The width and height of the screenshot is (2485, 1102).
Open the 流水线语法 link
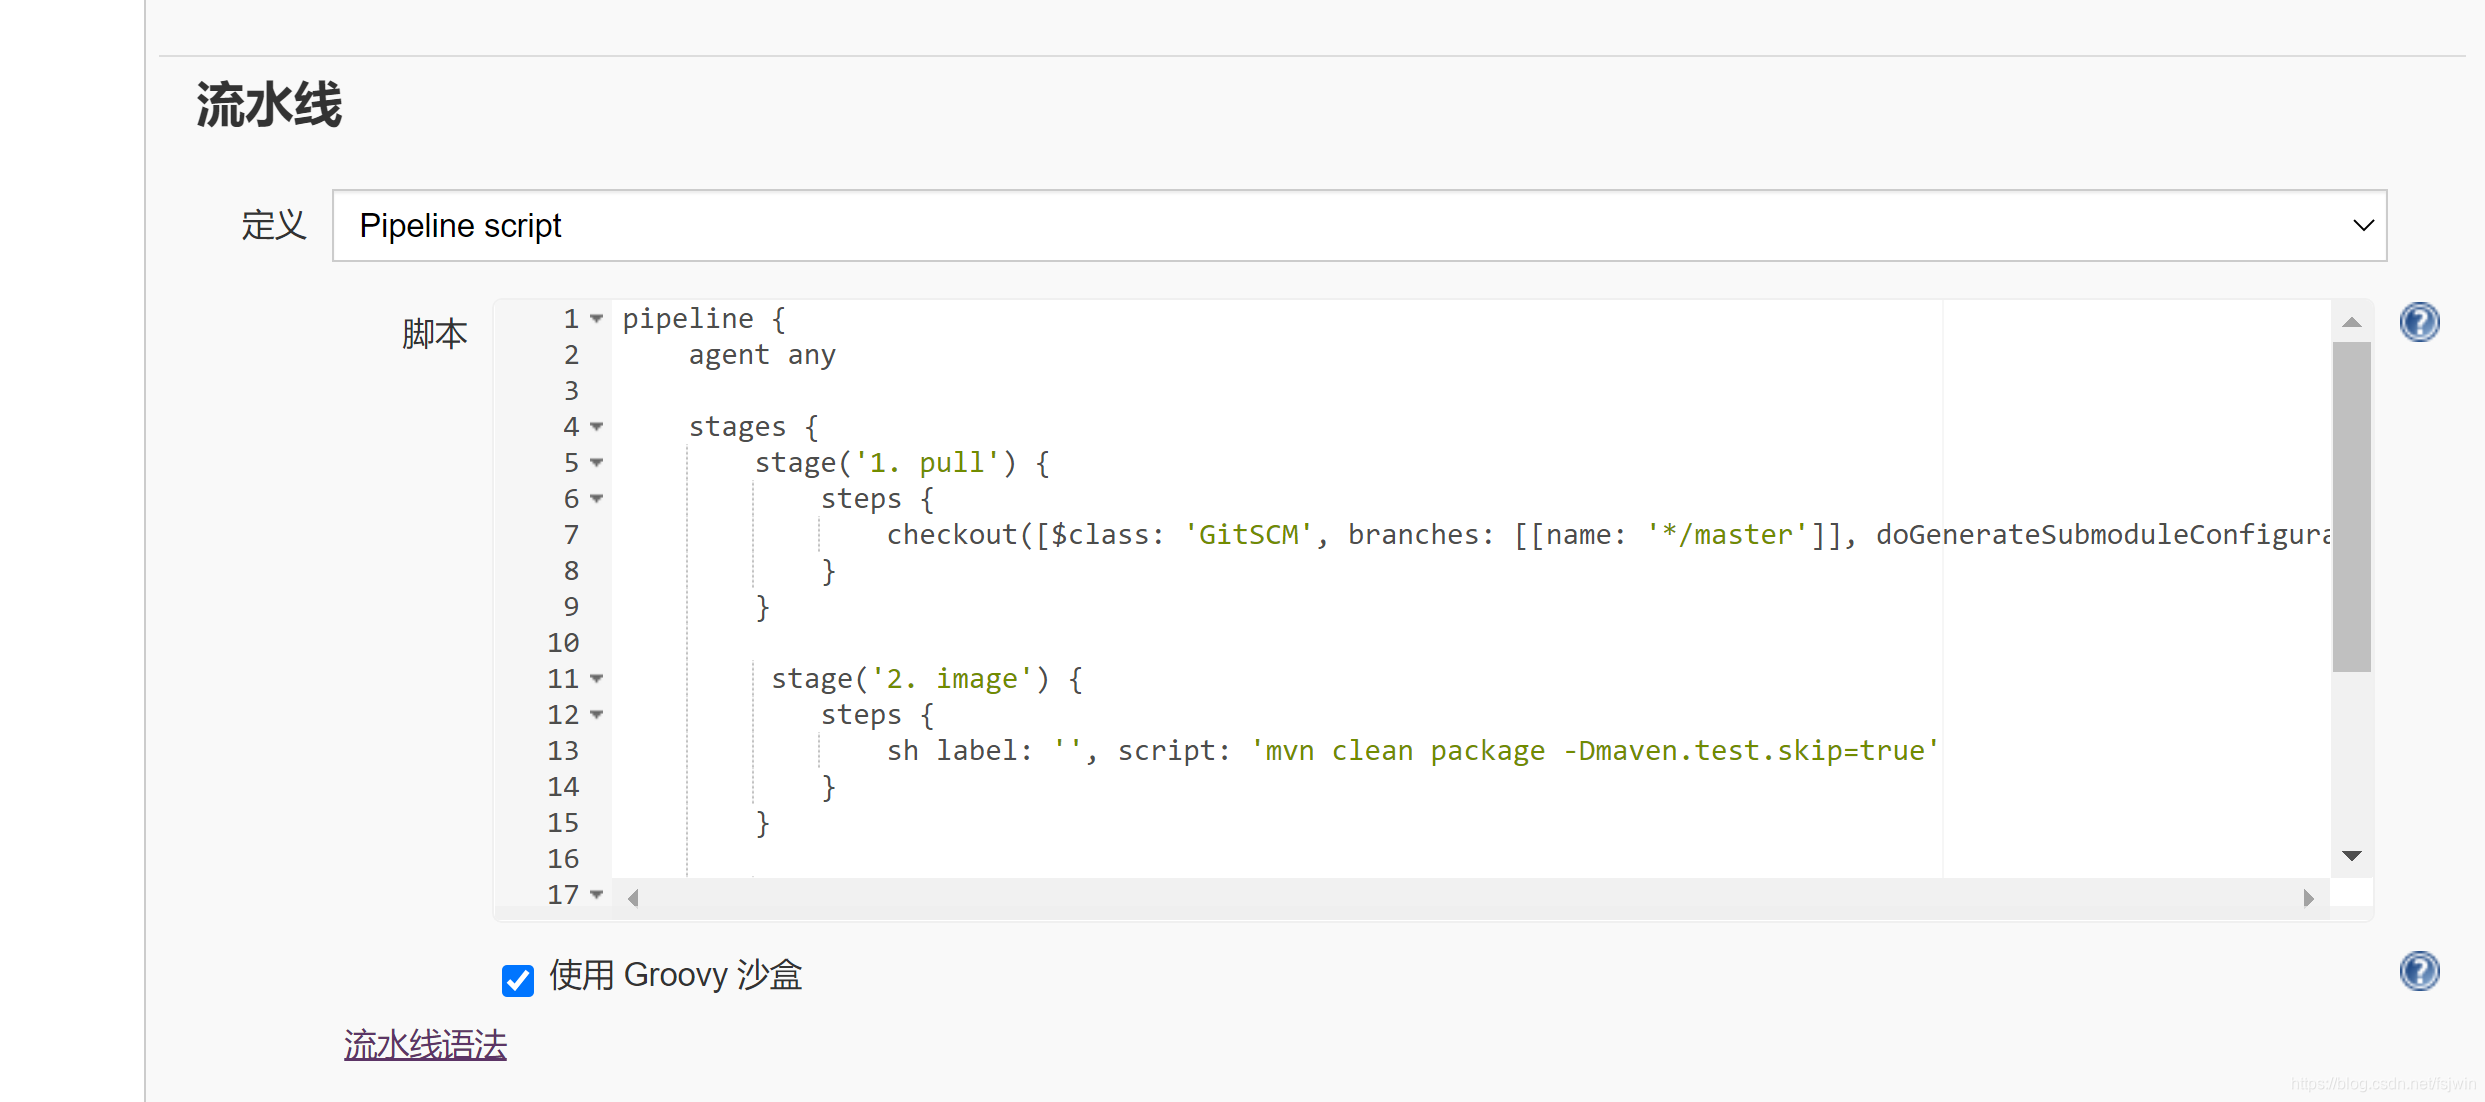[x=425, y=1045]
